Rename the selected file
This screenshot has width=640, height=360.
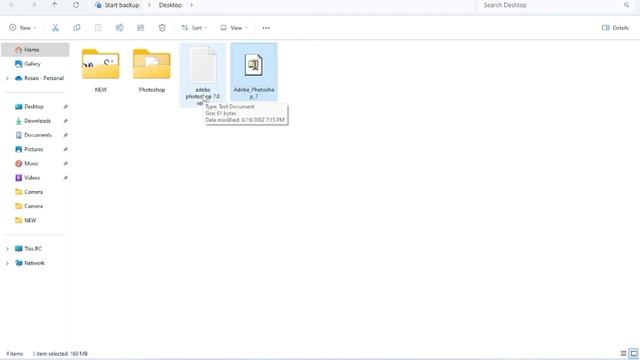tap(120, 28)
